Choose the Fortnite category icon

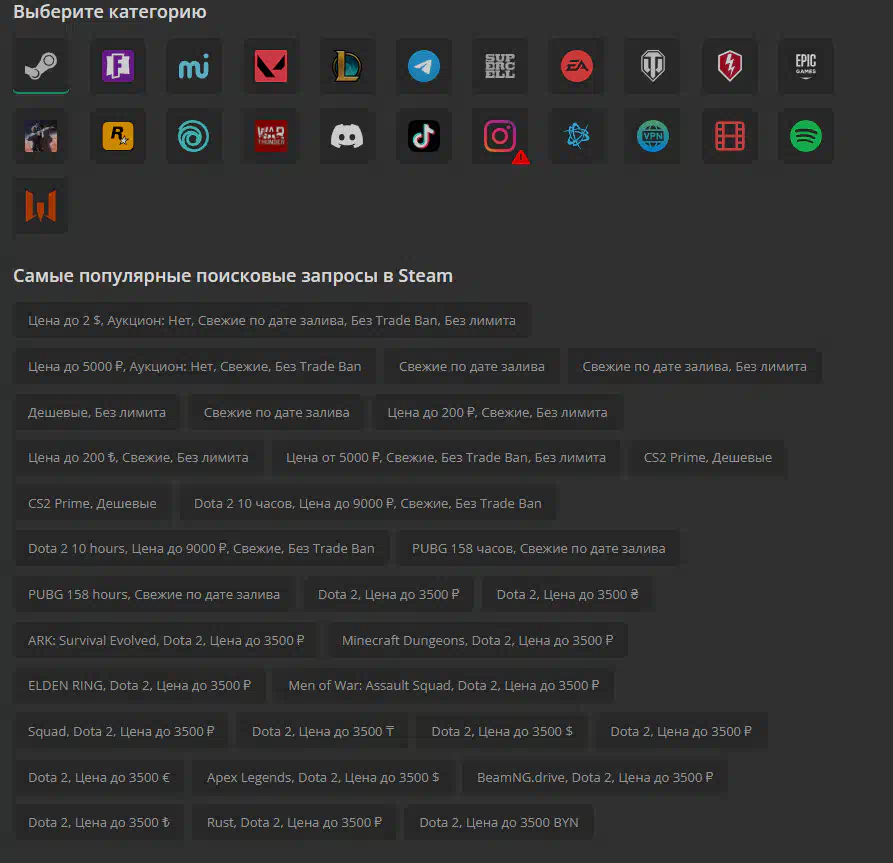coord(118,66)
